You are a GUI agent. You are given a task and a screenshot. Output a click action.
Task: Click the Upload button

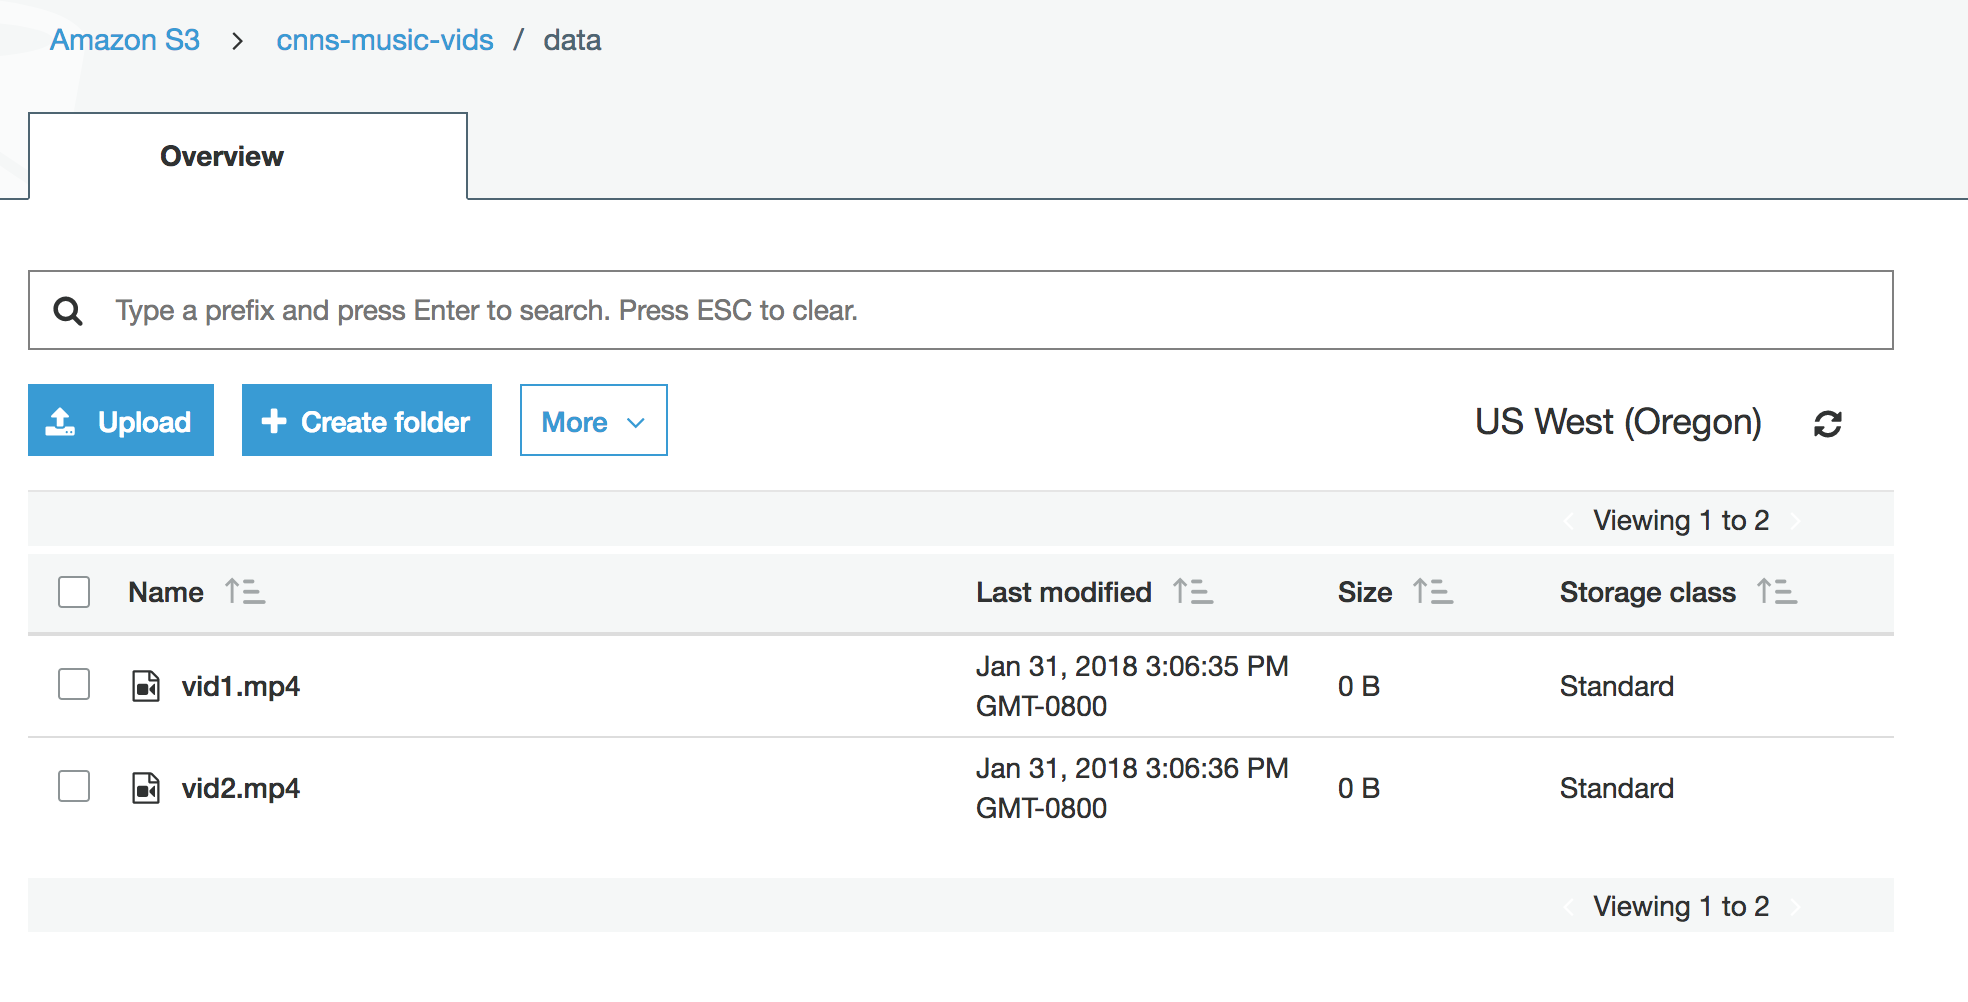(121, 420)
